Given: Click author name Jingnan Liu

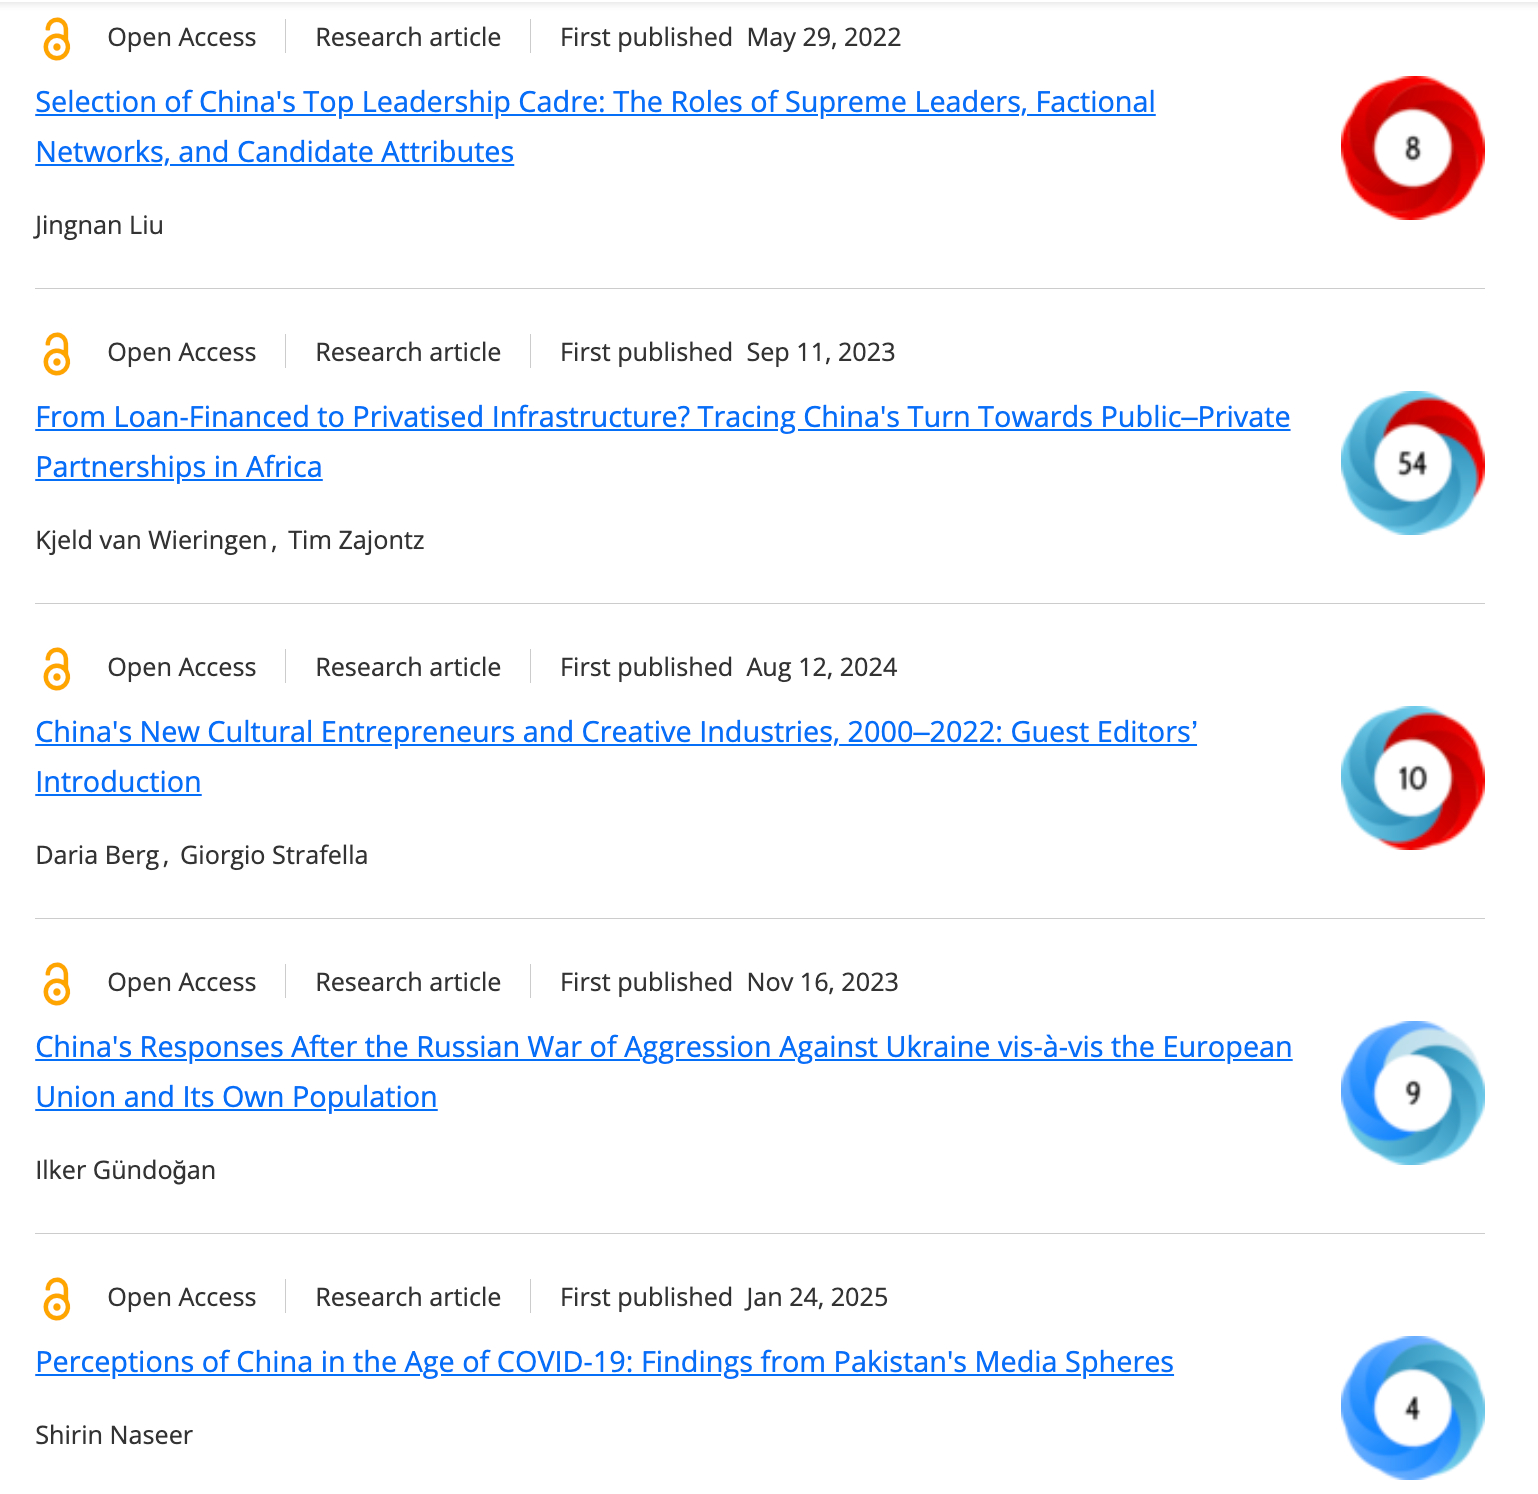Looking at the screenshot, I should [99, 225].
